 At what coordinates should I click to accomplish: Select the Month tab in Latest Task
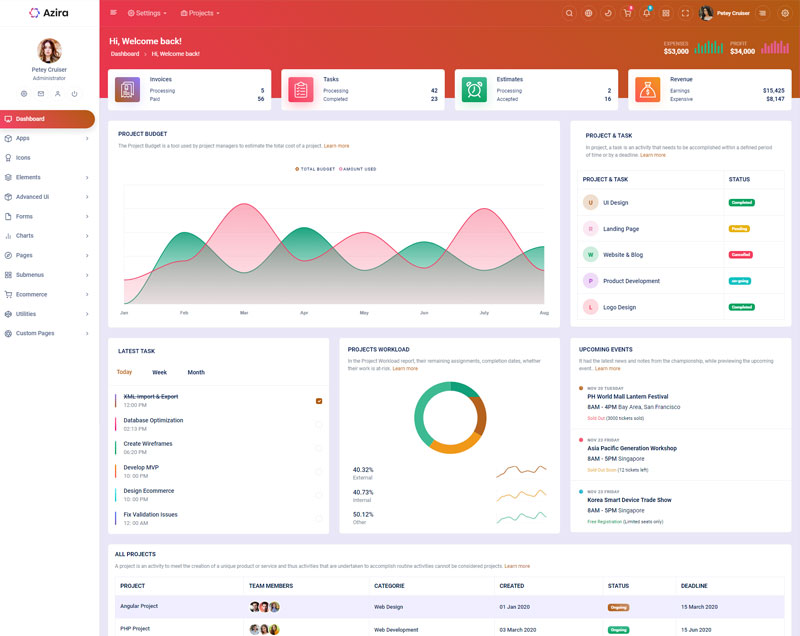196,372
